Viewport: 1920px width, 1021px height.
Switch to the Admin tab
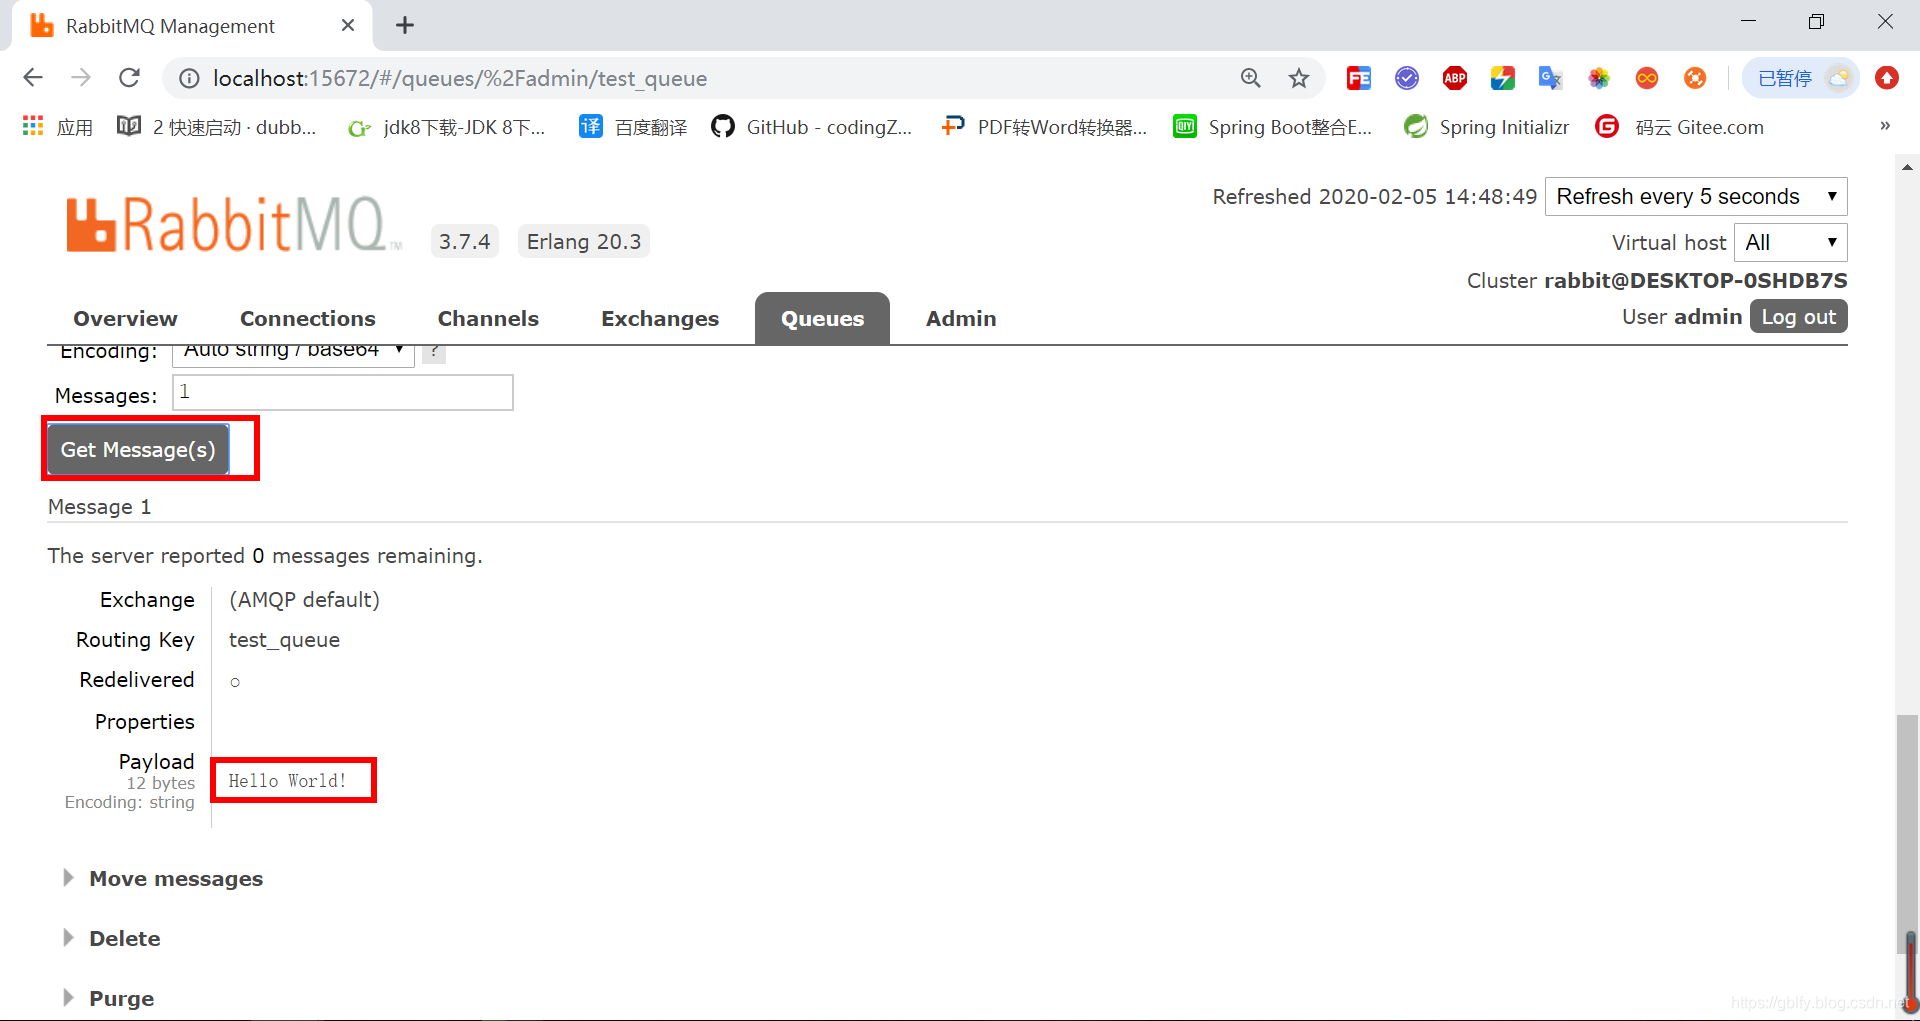click(x=961, y=318)
